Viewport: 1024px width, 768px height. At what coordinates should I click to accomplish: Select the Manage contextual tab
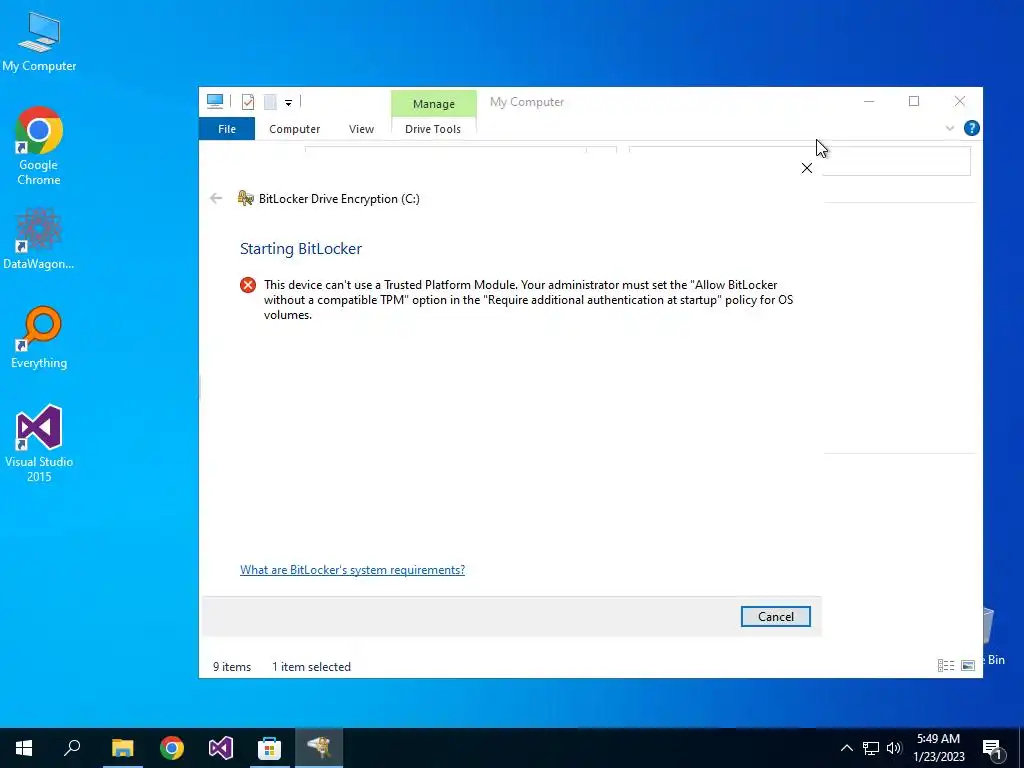[x=434, y=104]
